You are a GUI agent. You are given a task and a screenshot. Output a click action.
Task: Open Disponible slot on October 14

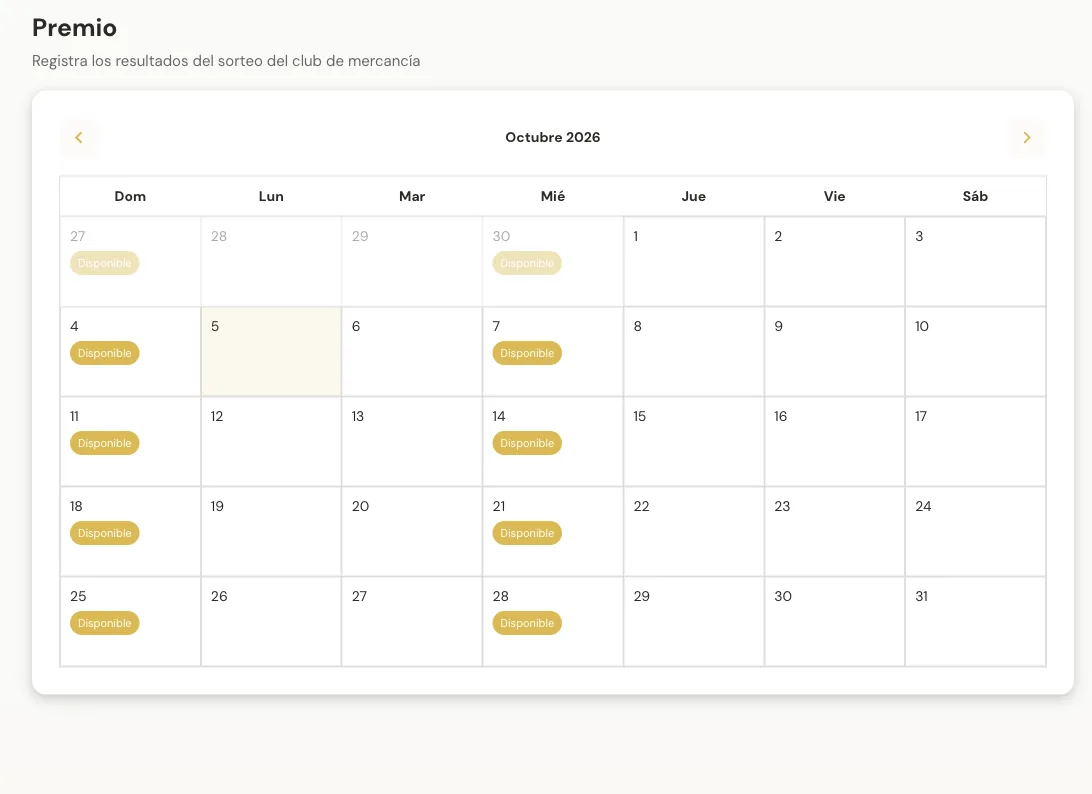pyautogui.click(x=526, y=443)
